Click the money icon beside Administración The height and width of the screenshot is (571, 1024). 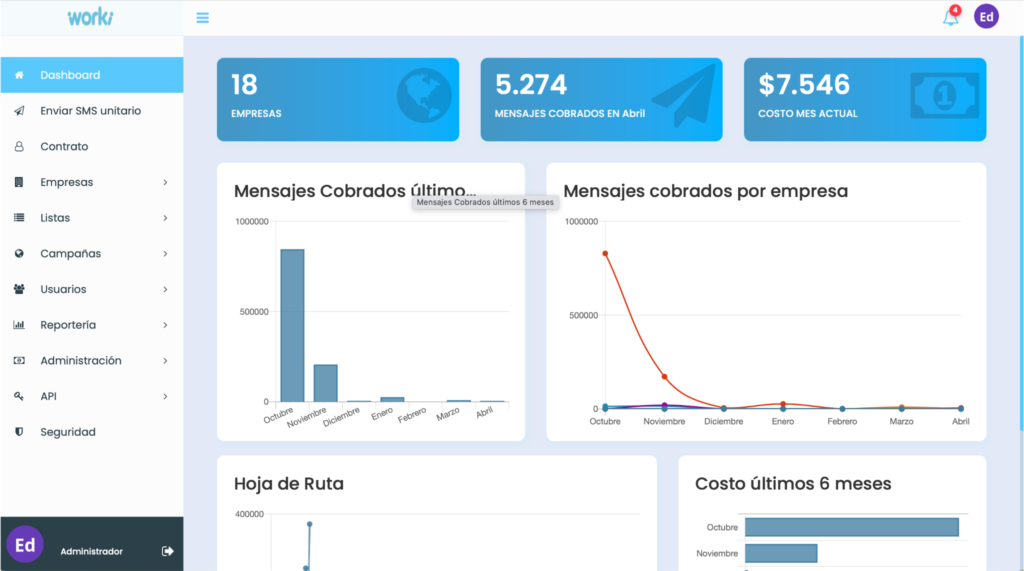click(19, 361)
